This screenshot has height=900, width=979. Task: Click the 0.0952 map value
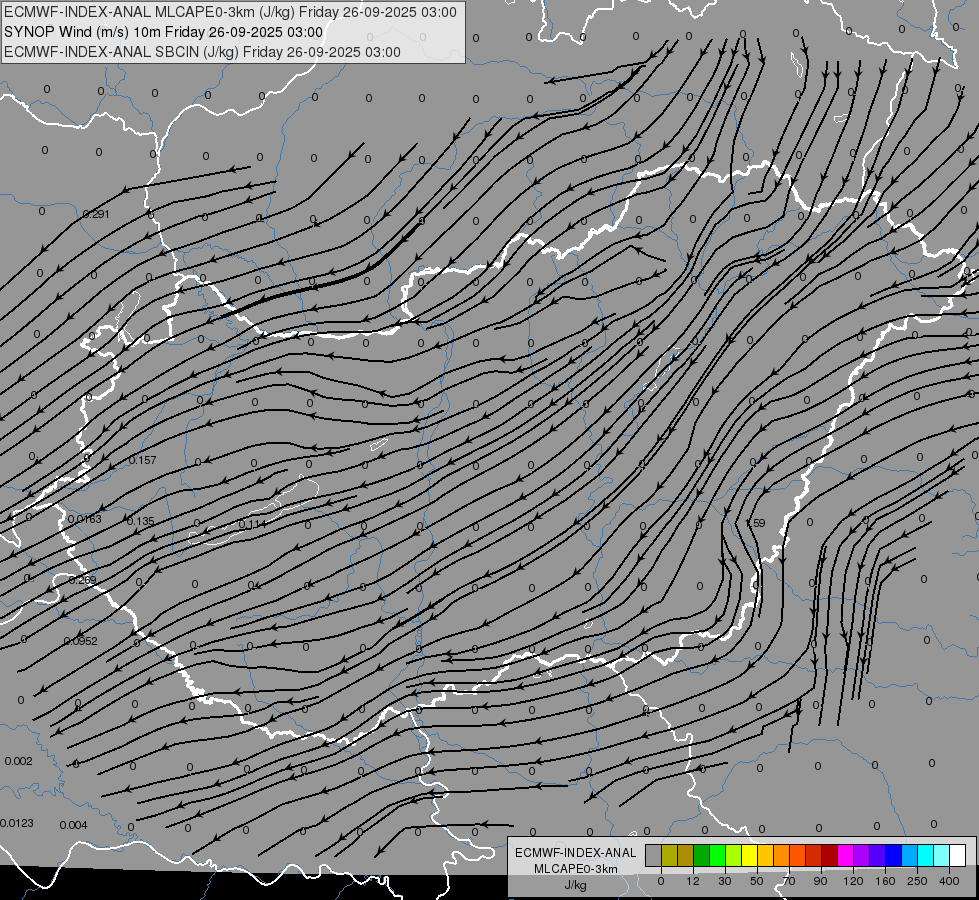pos(81,641)
